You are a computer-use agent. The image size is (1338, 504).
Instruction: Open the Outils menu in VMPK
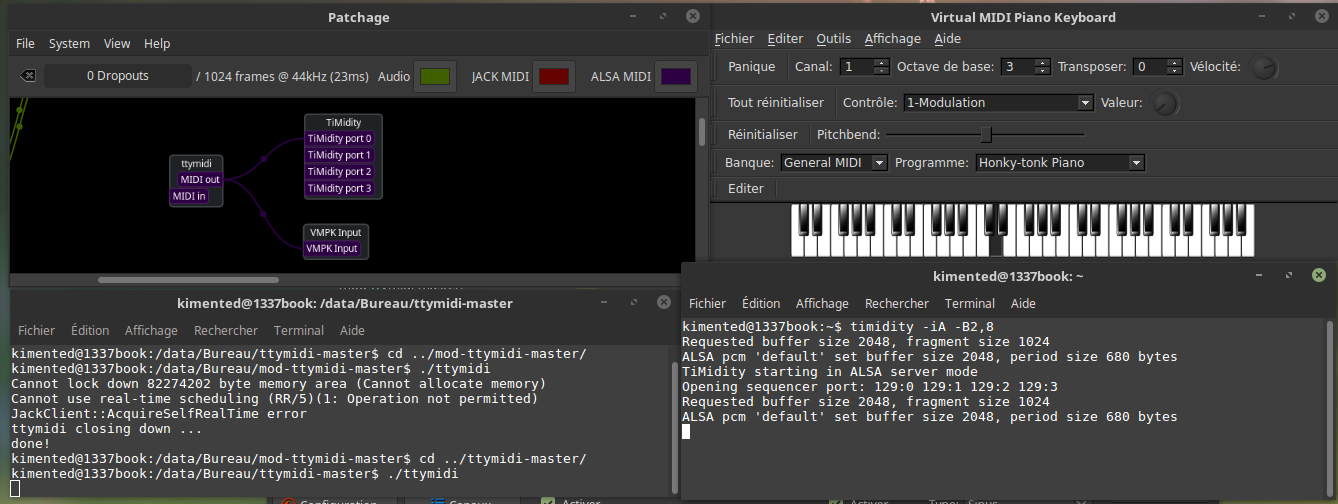click(833, 39)
